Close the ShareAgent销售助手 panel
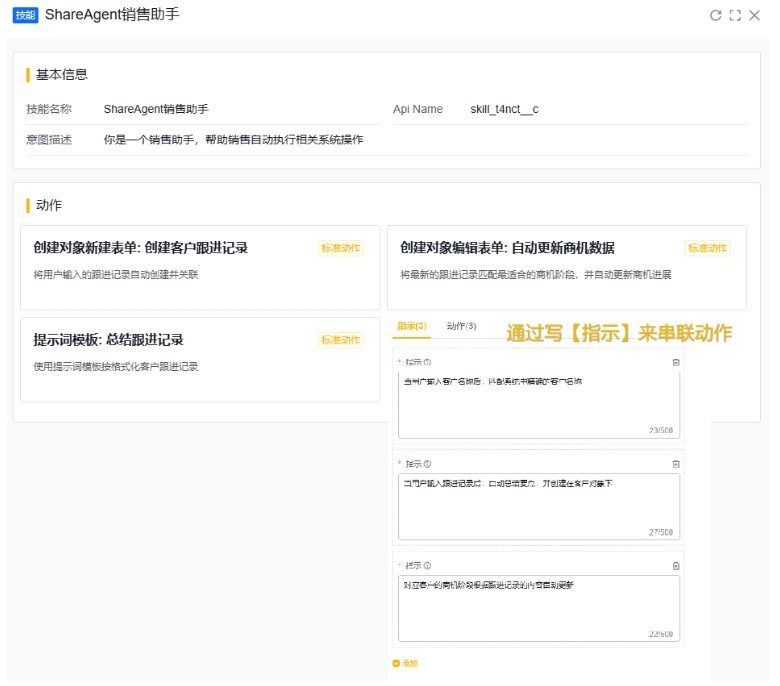Image resolution: width=780 pixels, height=686 pixels. [x=754, y=15]
